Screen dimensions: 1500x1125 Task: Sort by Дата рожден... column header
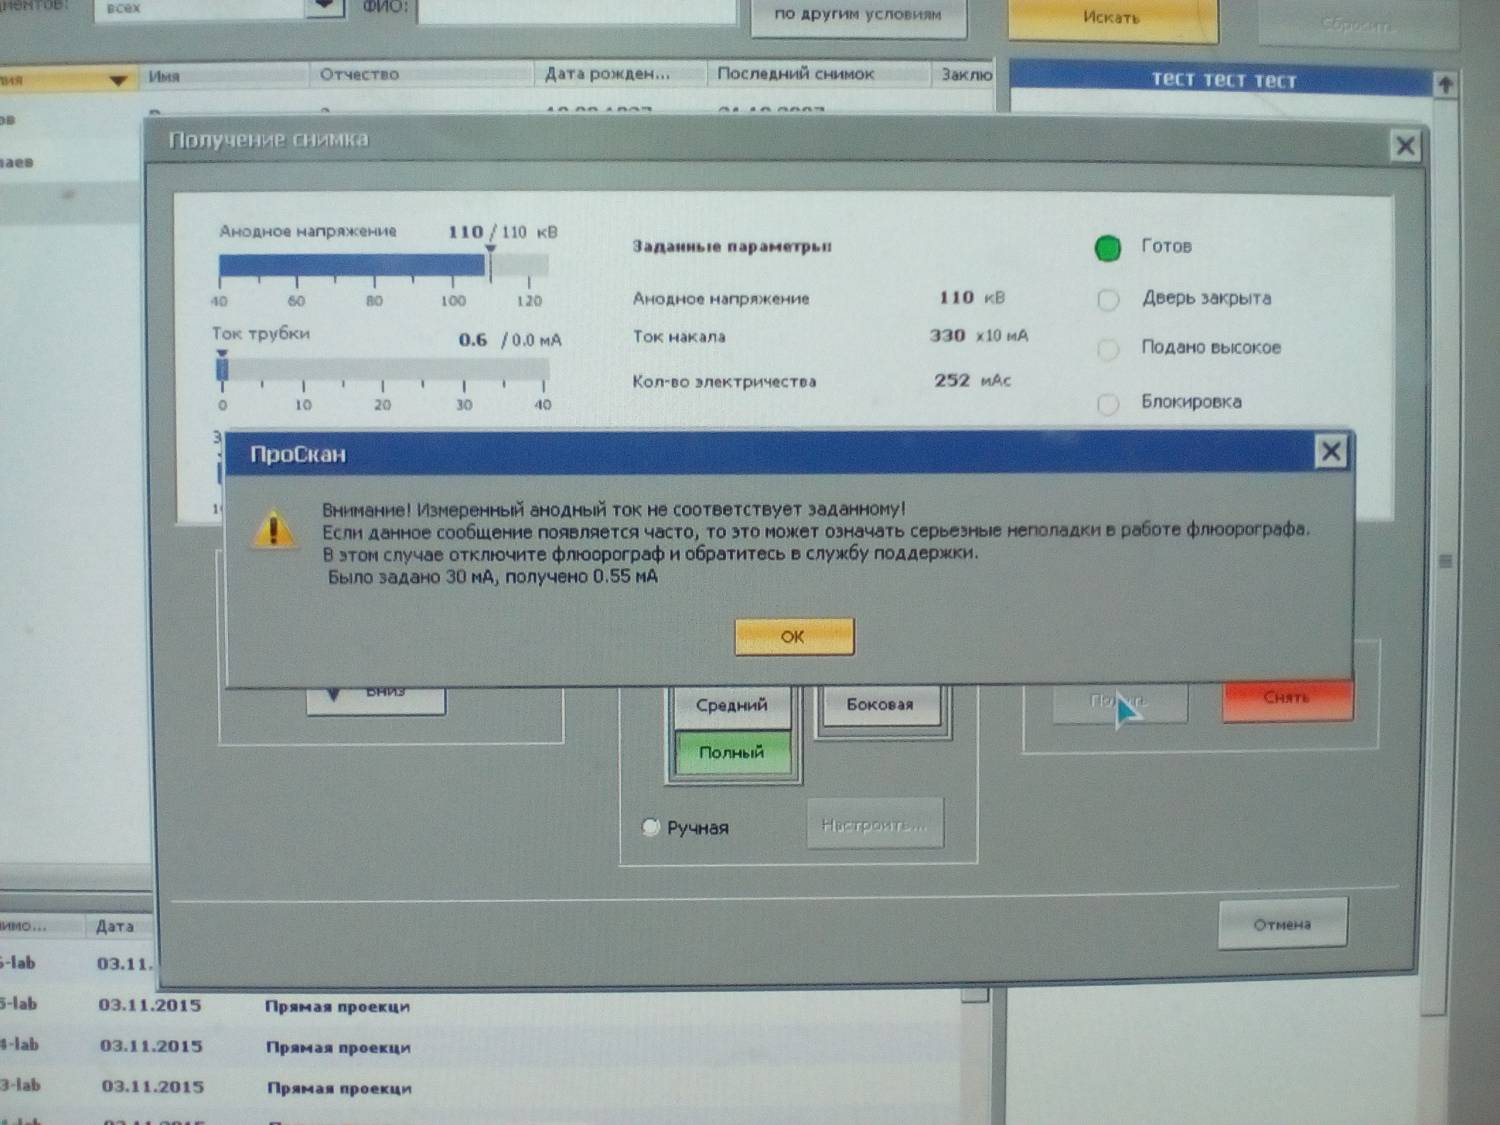click(606, 74)
